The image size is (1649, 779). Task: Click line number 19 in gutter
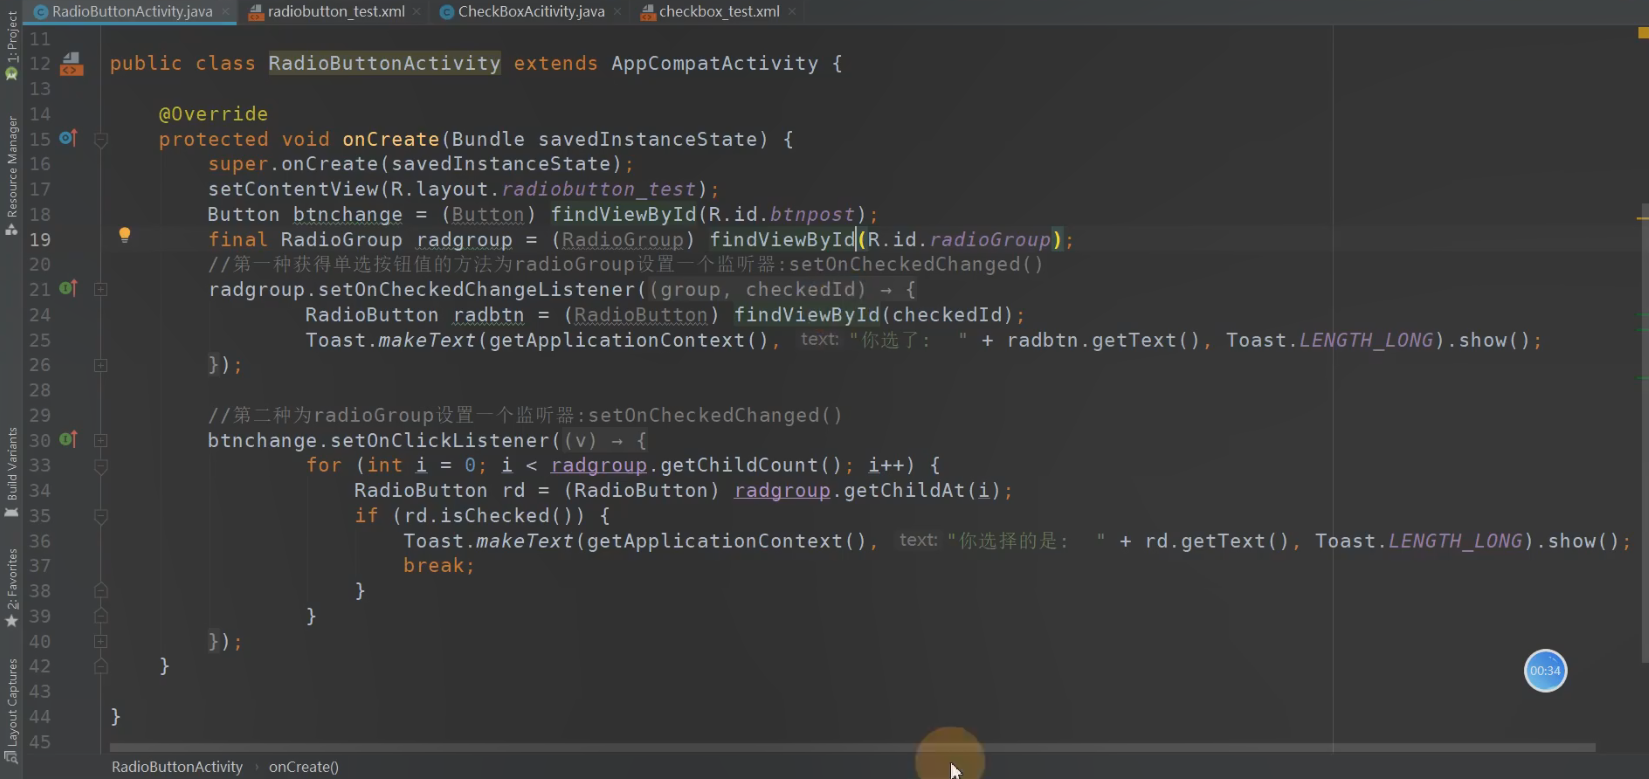tap(40, 239)
